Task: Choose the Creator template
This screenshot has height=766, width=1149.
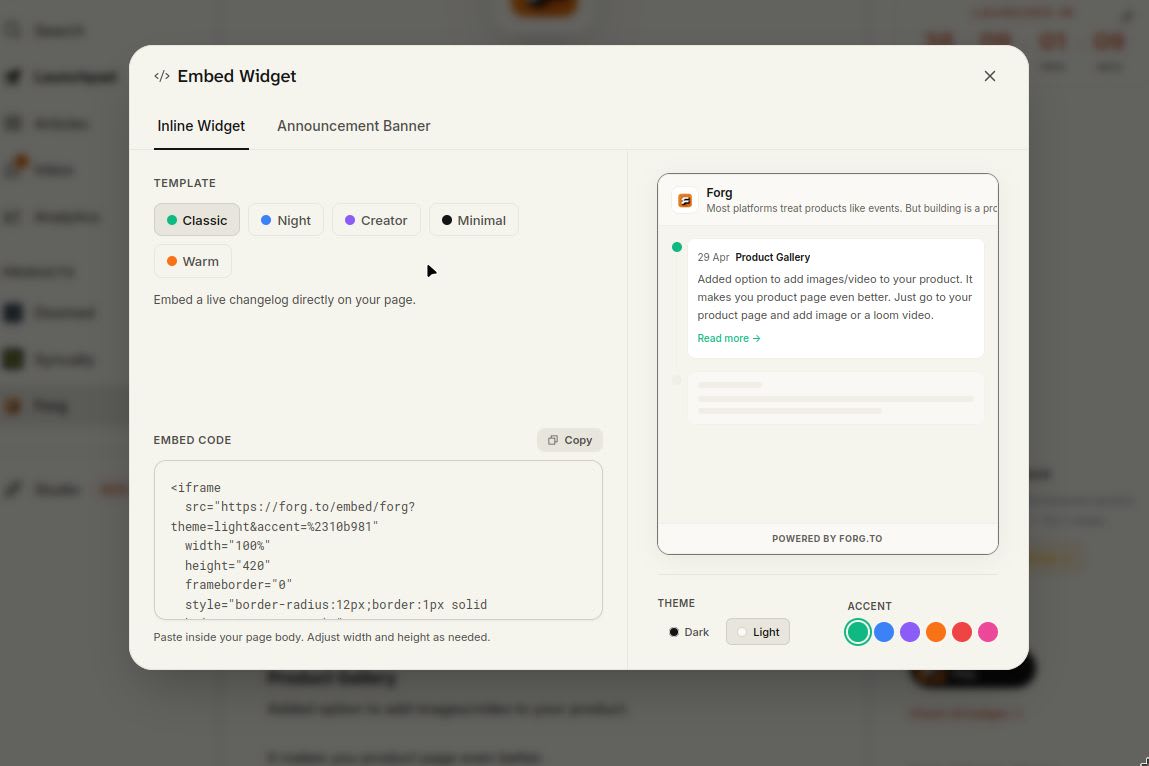Action: pyautogui.click(x=376, y=220)
